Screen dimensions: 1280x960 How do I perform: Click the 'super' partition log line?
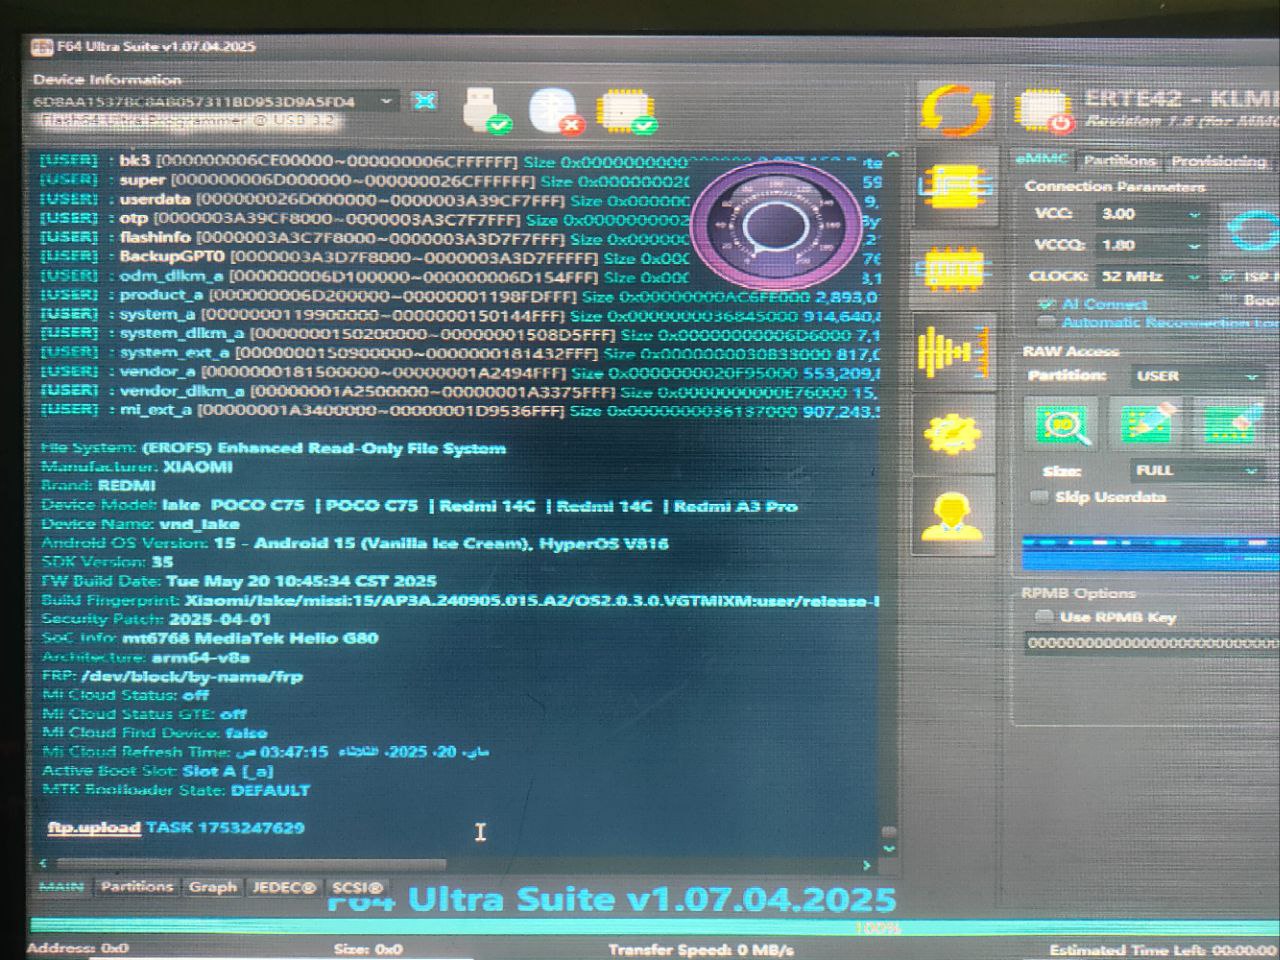(460, 181)
